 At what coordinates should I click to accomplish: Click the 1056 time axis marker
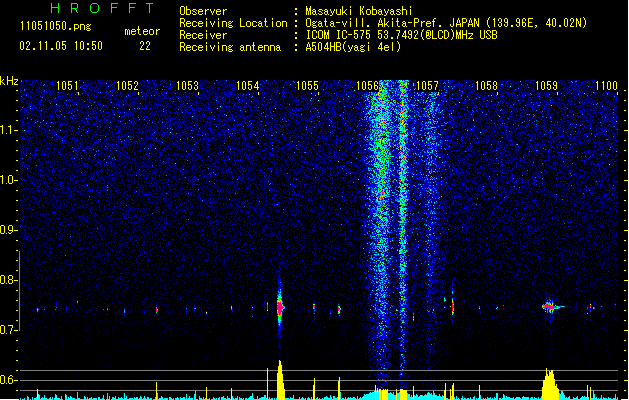(x=367, y=86)
